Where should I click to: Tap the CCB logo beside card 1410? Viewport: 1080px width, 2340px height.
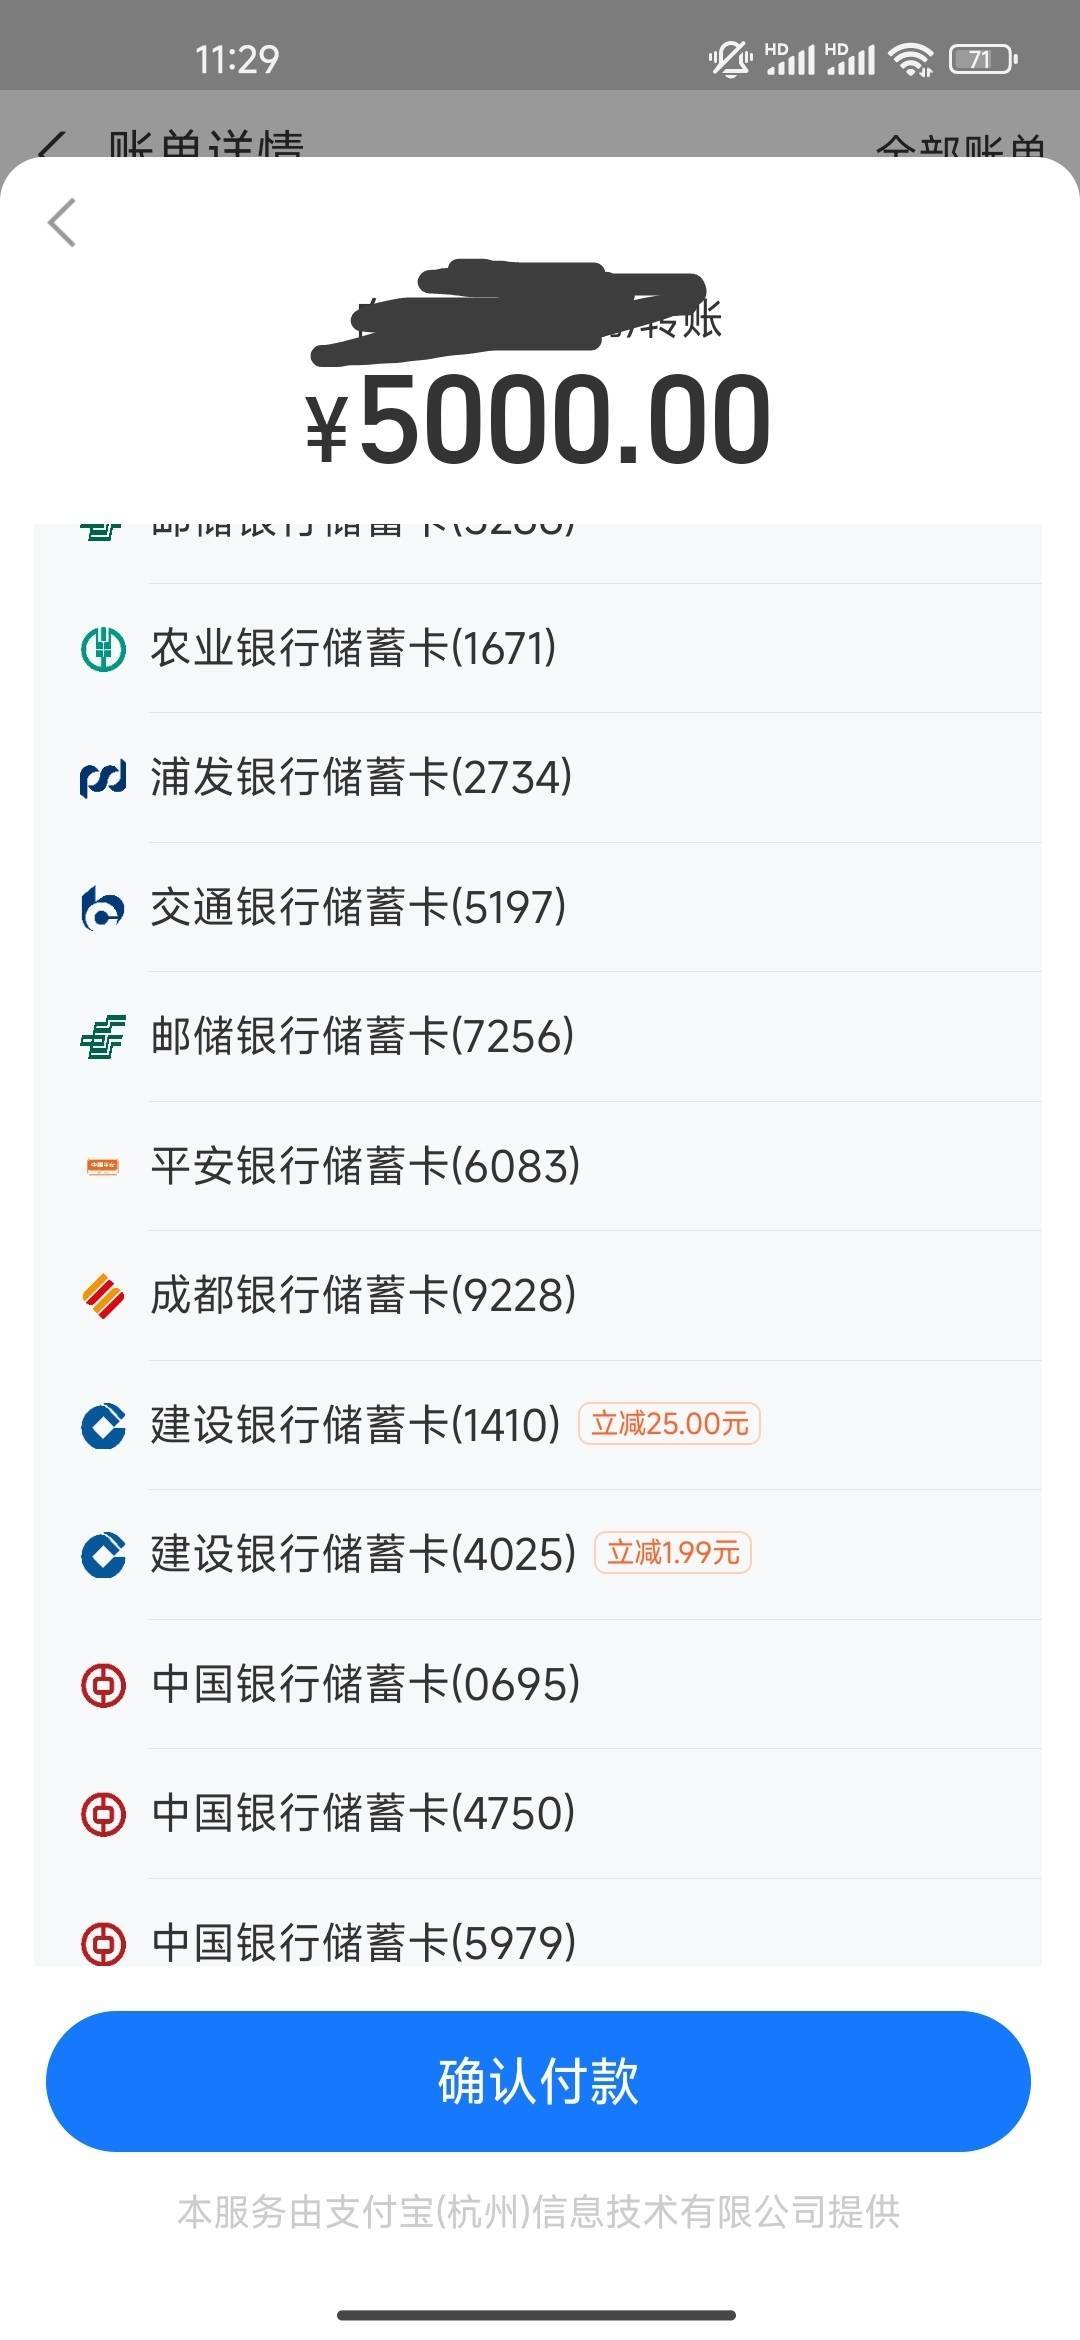point(103,1425)
